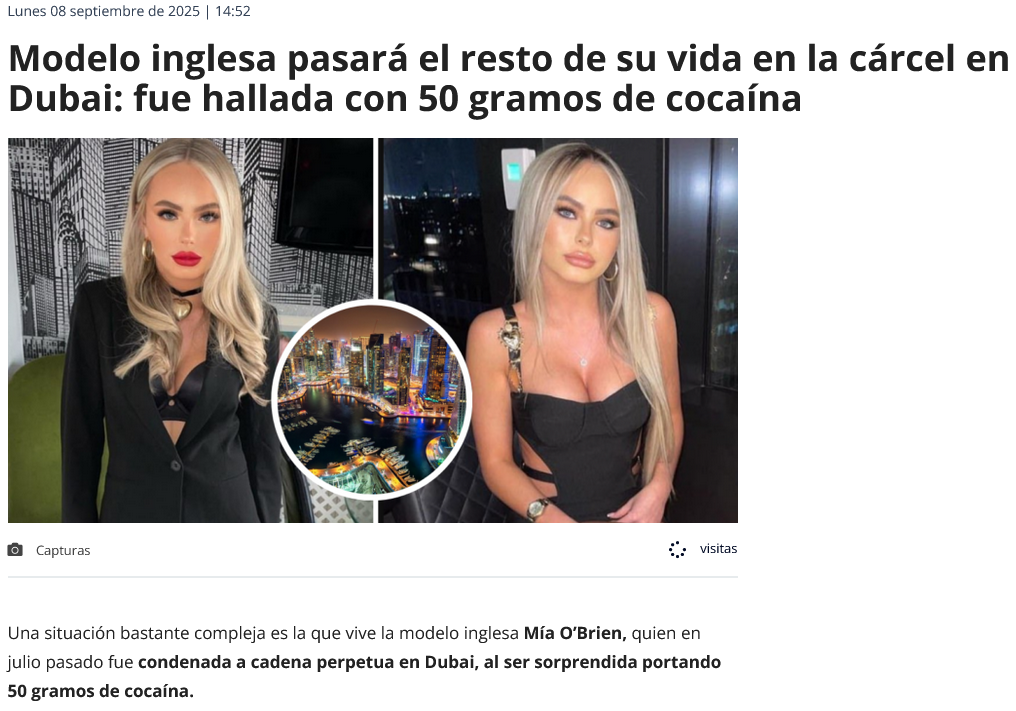Click the circular Dubai skyline inset image
Screen dimensions: 1016x711
click(372, 399)
